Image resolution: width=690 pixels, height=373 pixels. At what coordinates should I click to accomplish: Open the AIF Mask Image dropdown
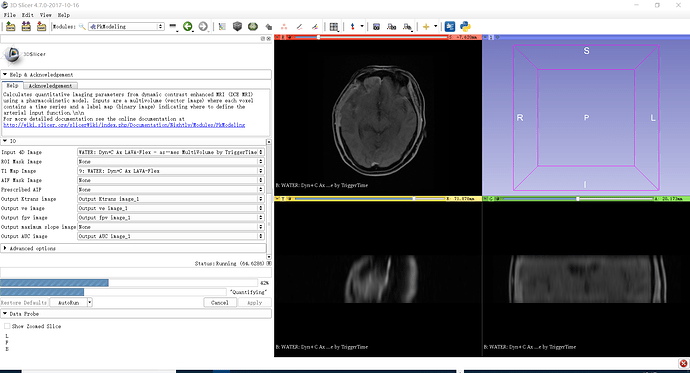tap(170, 180)
